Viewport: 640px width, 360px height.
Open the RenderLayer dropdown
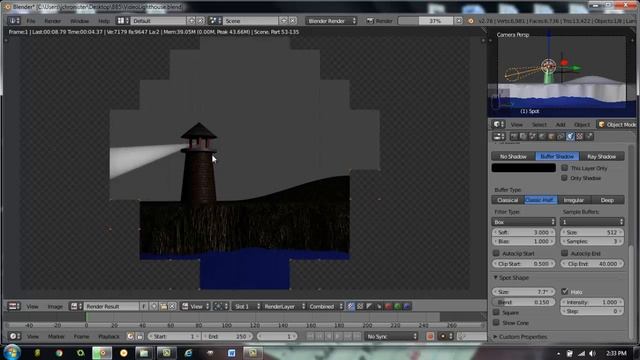coord(284,306)
